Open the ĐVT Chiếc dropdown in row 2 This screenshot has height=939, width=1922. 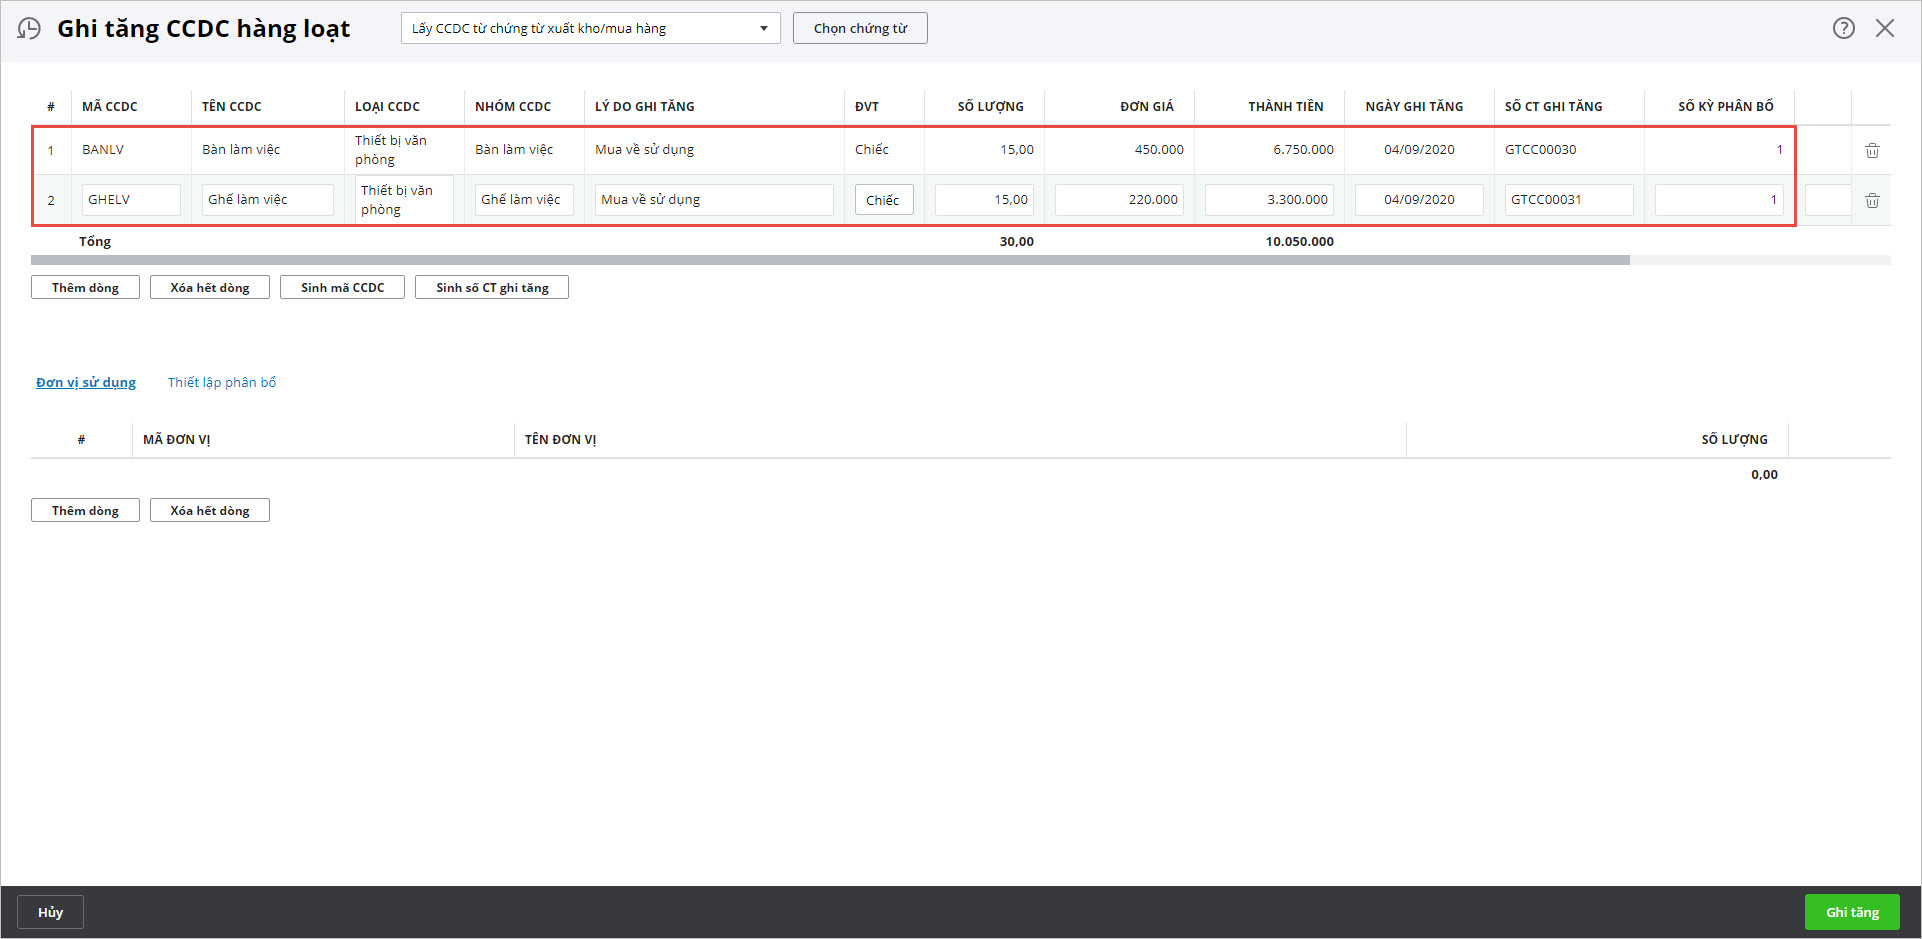tap(883, 200)
